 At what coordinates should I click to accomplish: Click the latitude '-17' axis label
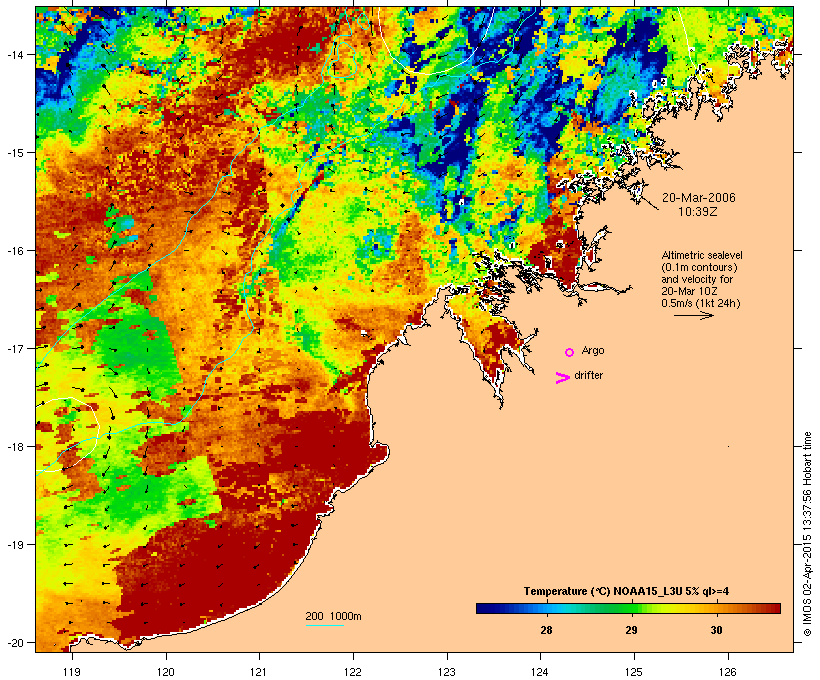(x=14, y=348)
